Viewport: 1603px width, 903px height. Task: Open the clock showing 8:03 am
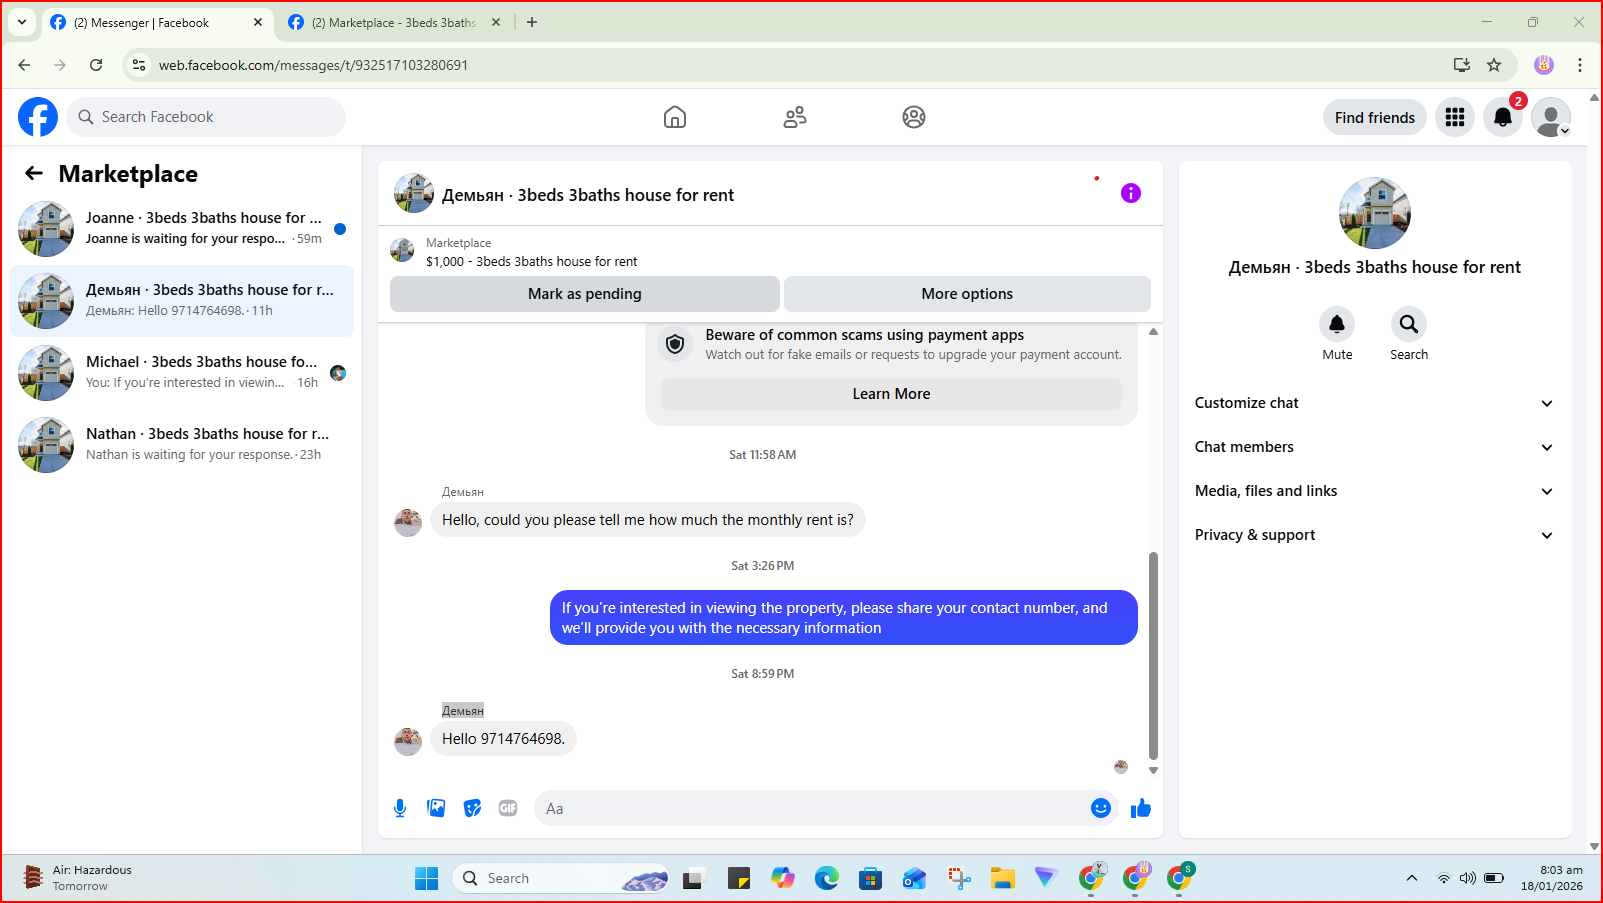tap(1552, 878)
